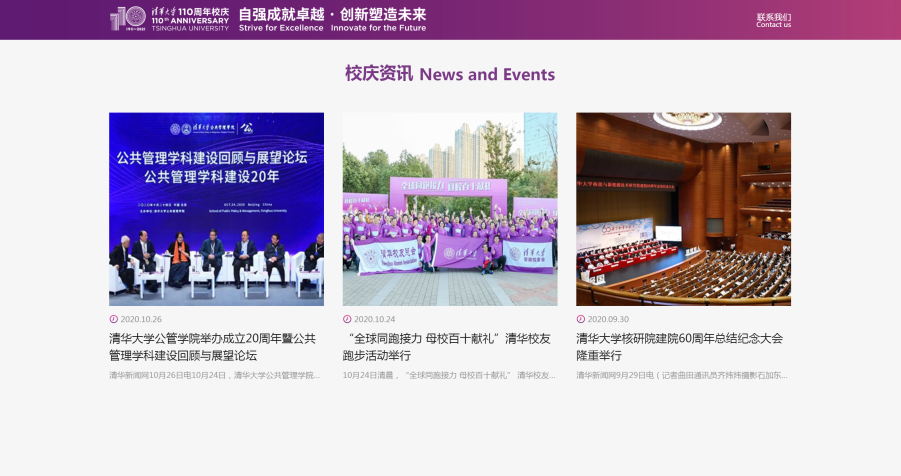The image size is (901, 476).
Task: Open the auditorium ceremony photo
Action: (x=684, y=209)
